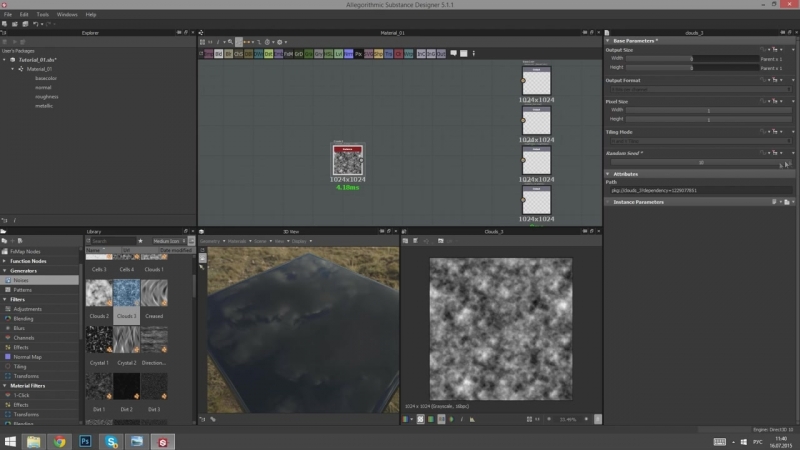This screenshot has height=450, width=800.
Task: Collapse the Material Filters category
Action: [5, 386]
